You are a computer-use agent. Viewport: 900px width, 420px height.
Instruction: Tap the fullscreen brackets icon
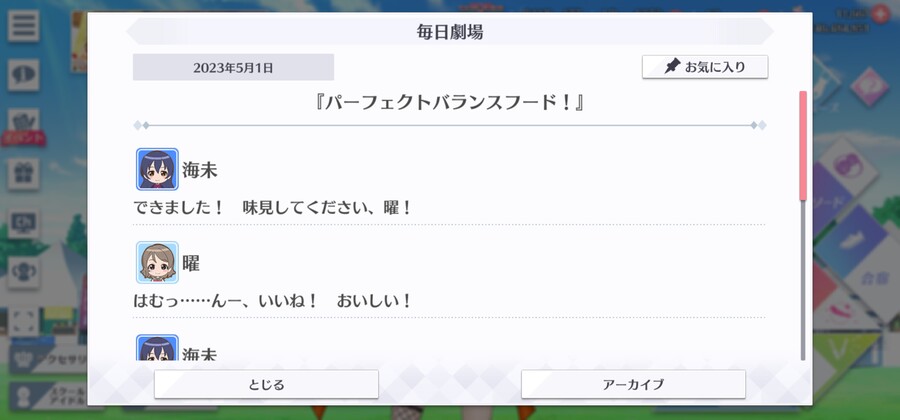pos(24,322)
